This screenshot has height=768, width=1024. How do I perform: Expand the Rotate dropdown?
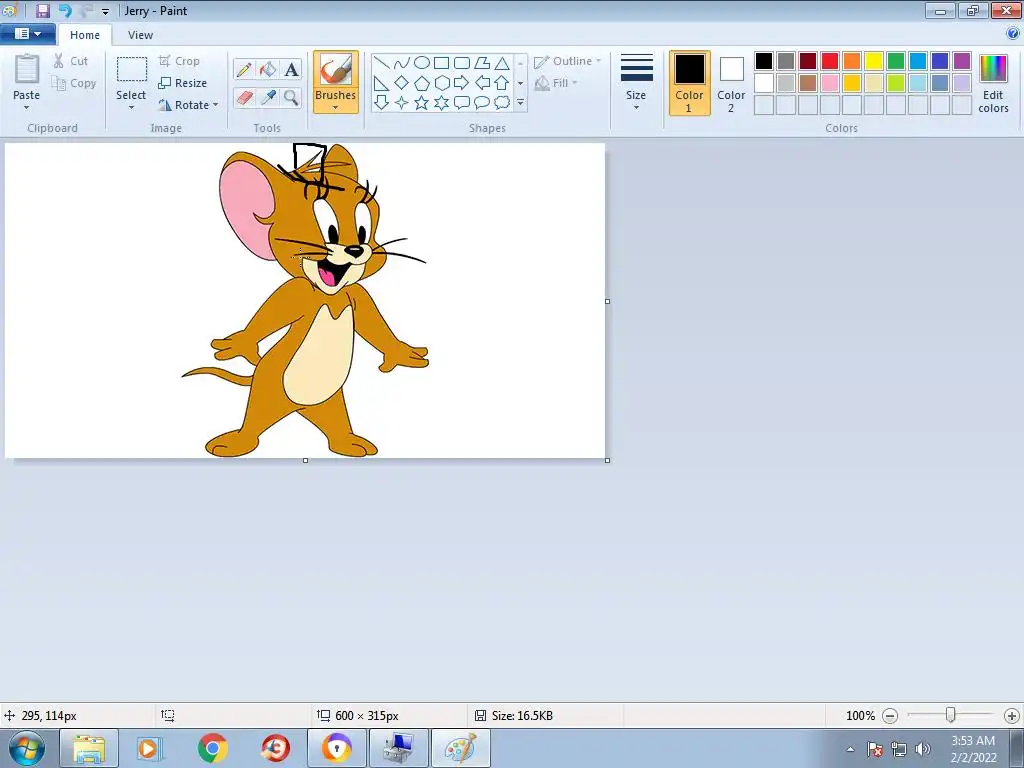click(x=215, y=105)
